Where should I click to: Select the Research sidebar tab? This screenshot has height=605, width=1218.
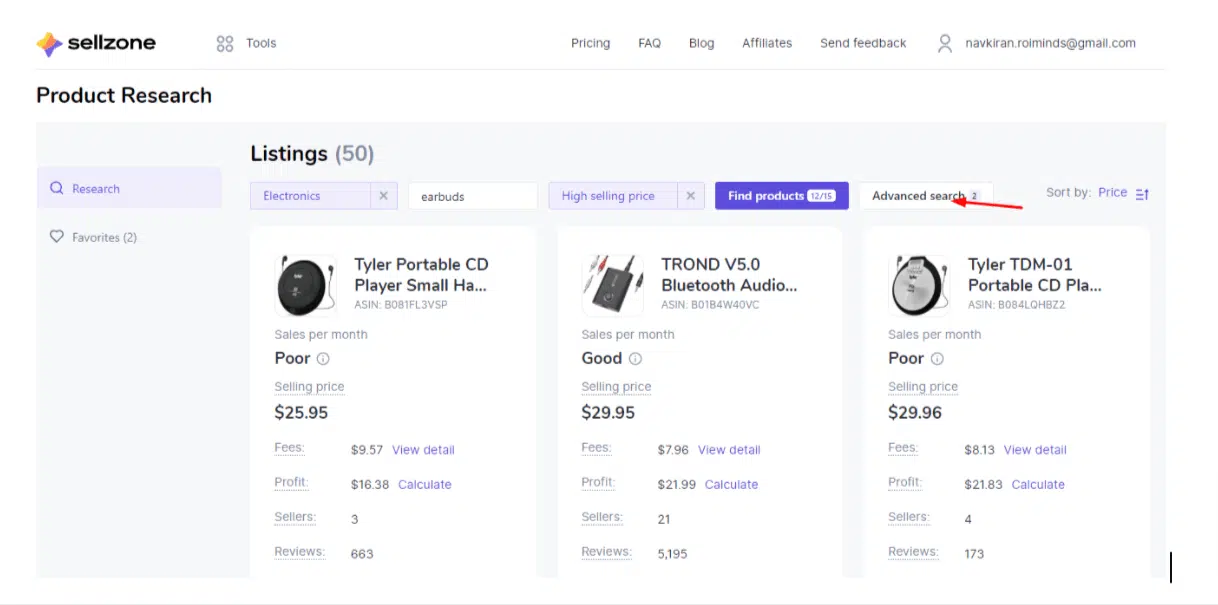click(x=130, y=188)
